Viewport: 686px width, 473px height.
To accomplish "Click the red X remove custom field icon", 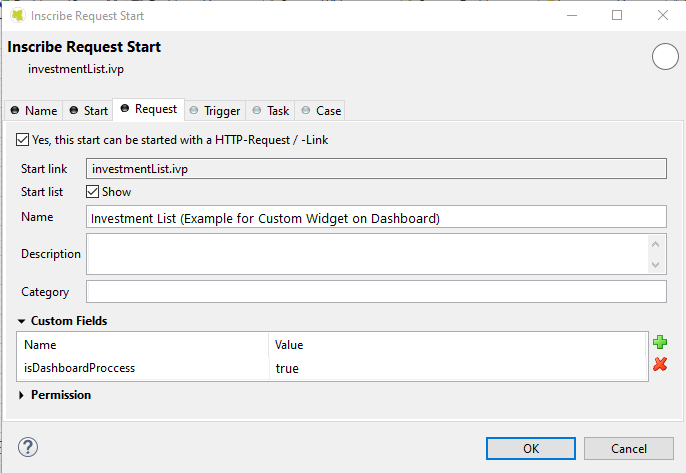I will pos(660,365).
